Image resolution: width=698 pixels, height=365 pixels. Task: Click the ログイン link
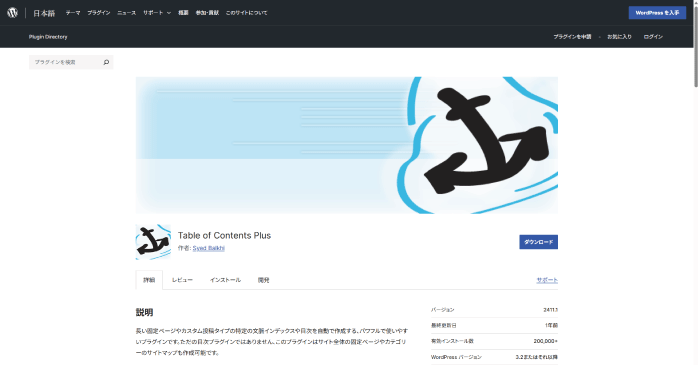653,37
